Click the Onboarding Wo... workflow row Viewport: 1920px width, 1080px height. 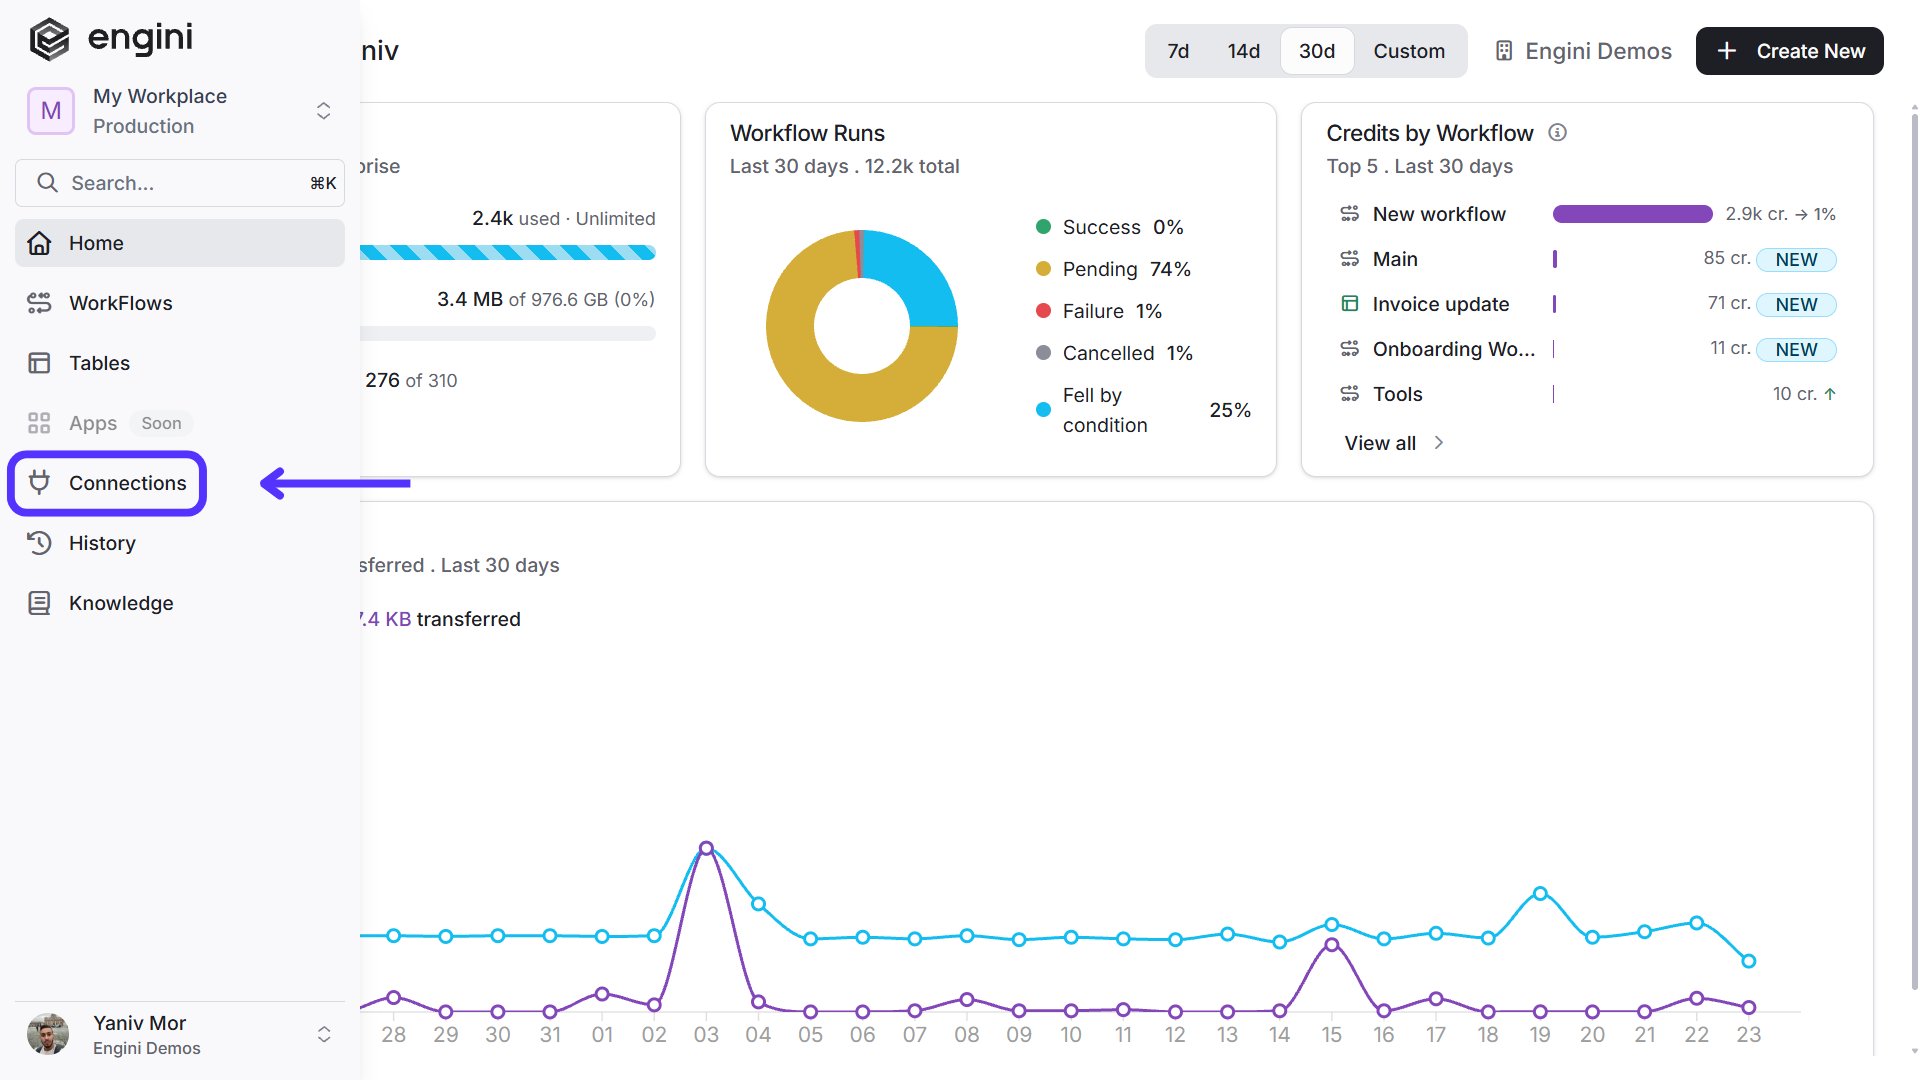click(x=1587, y=349)
